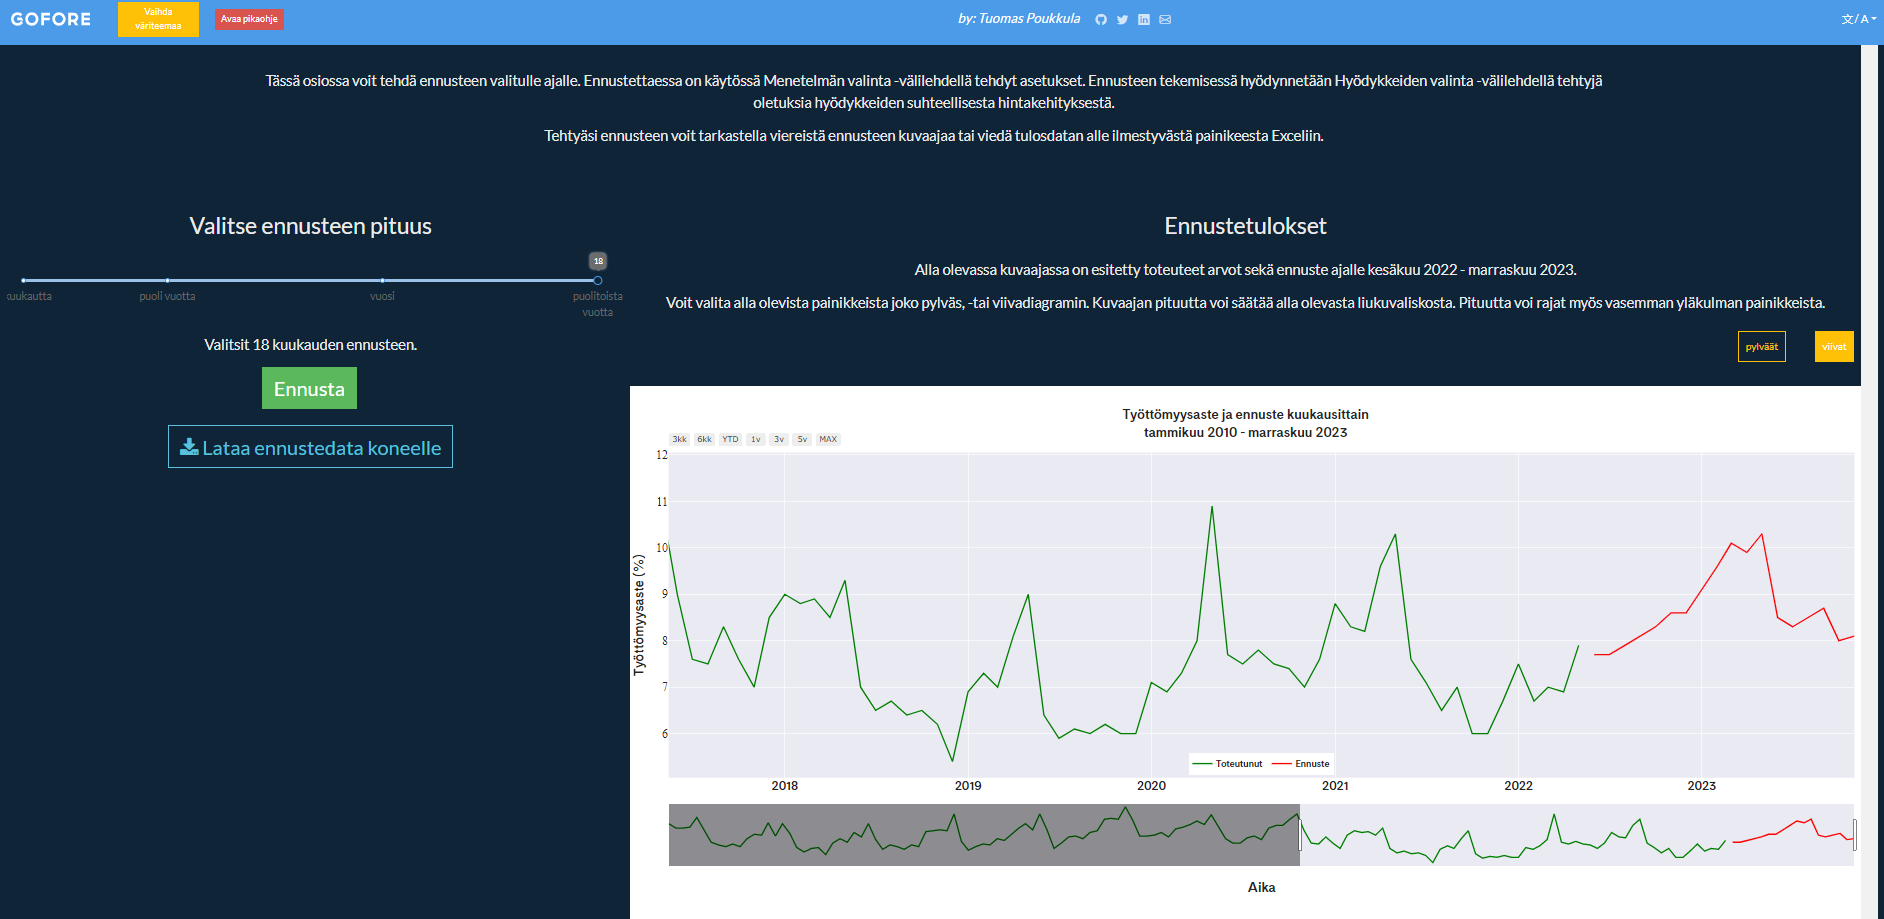Select the 5v range button

pos(802,439)
